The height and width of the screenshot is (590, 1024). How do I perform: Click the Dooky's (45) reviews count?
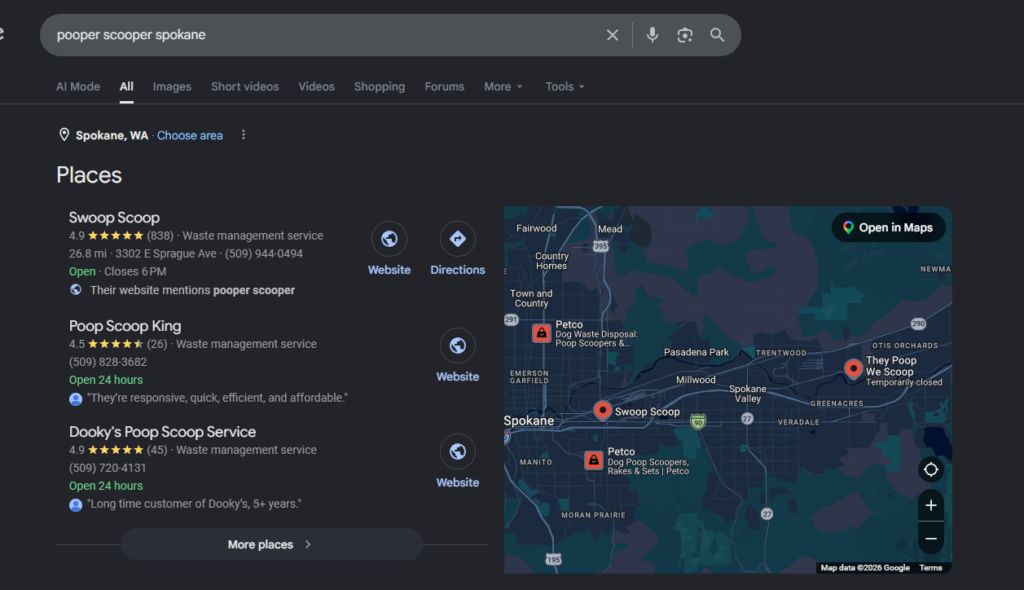pos(157,450)
